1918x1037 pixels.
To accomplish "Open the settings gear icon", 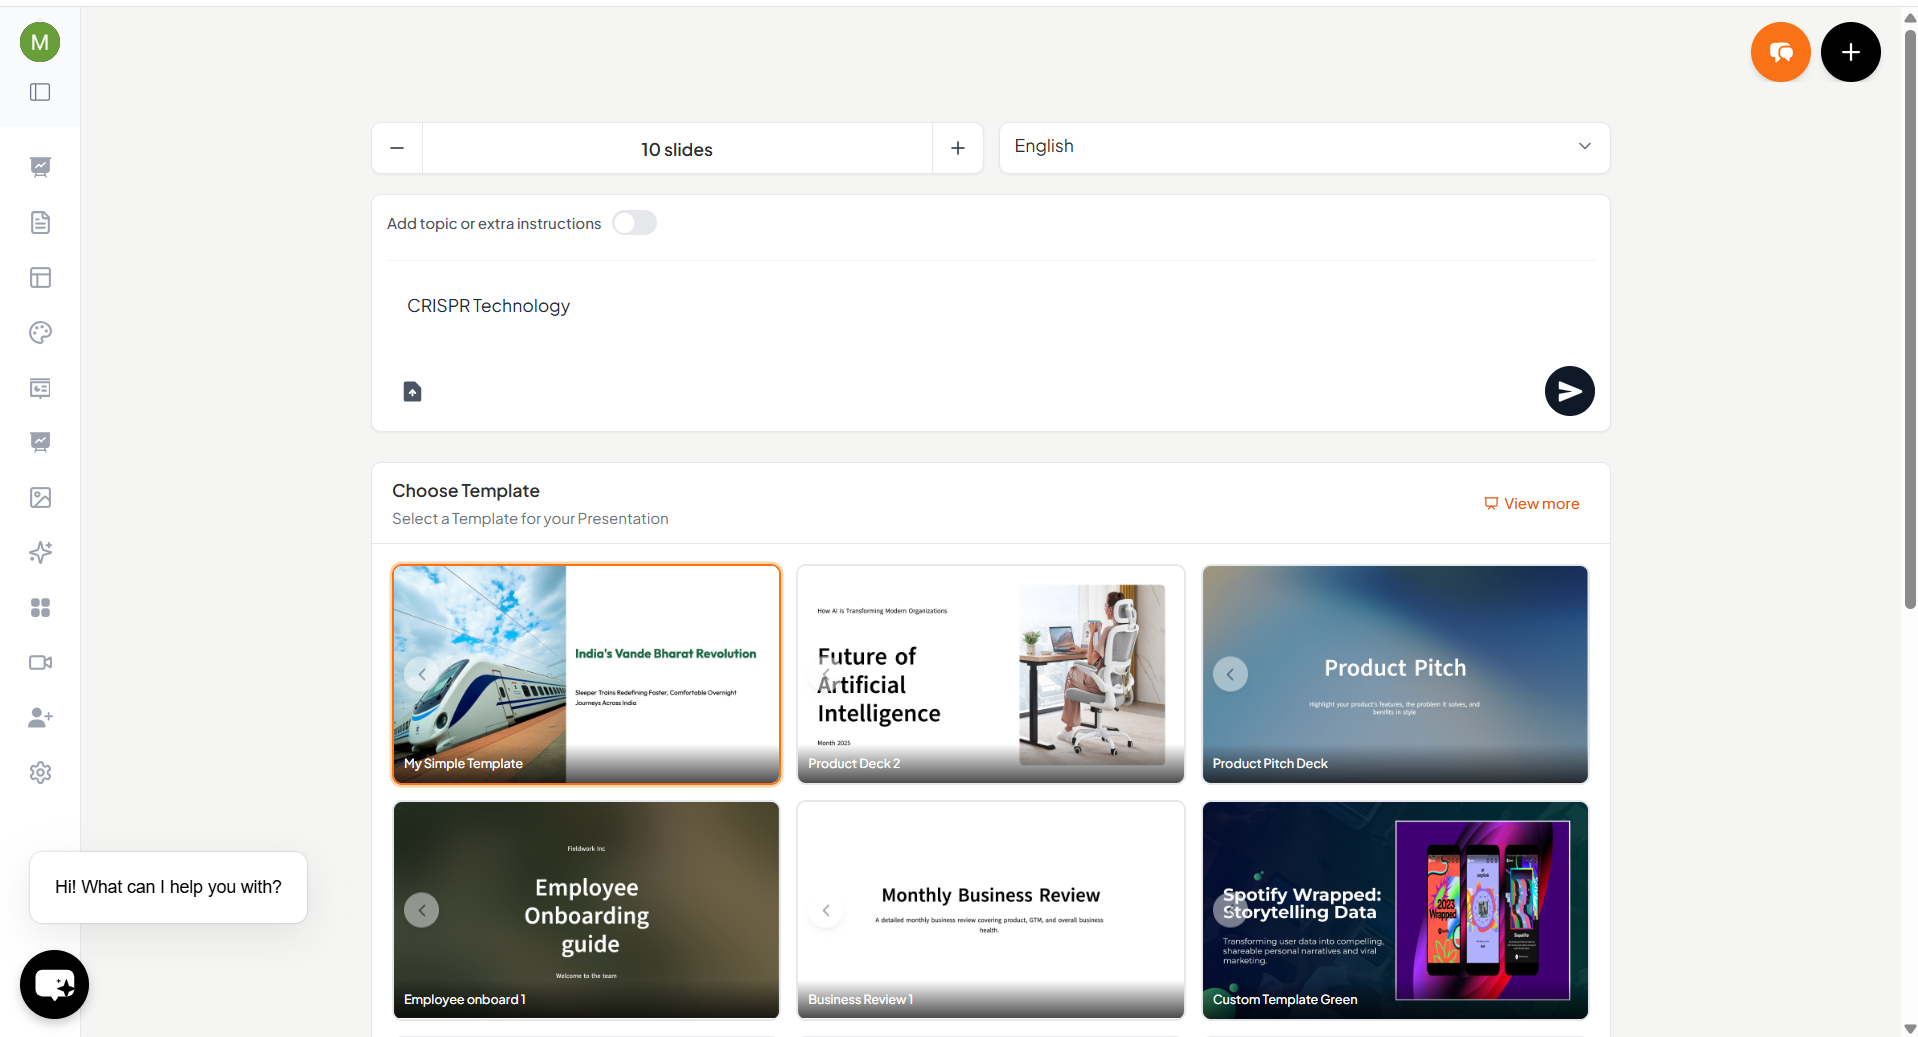I will pos(40,772).
